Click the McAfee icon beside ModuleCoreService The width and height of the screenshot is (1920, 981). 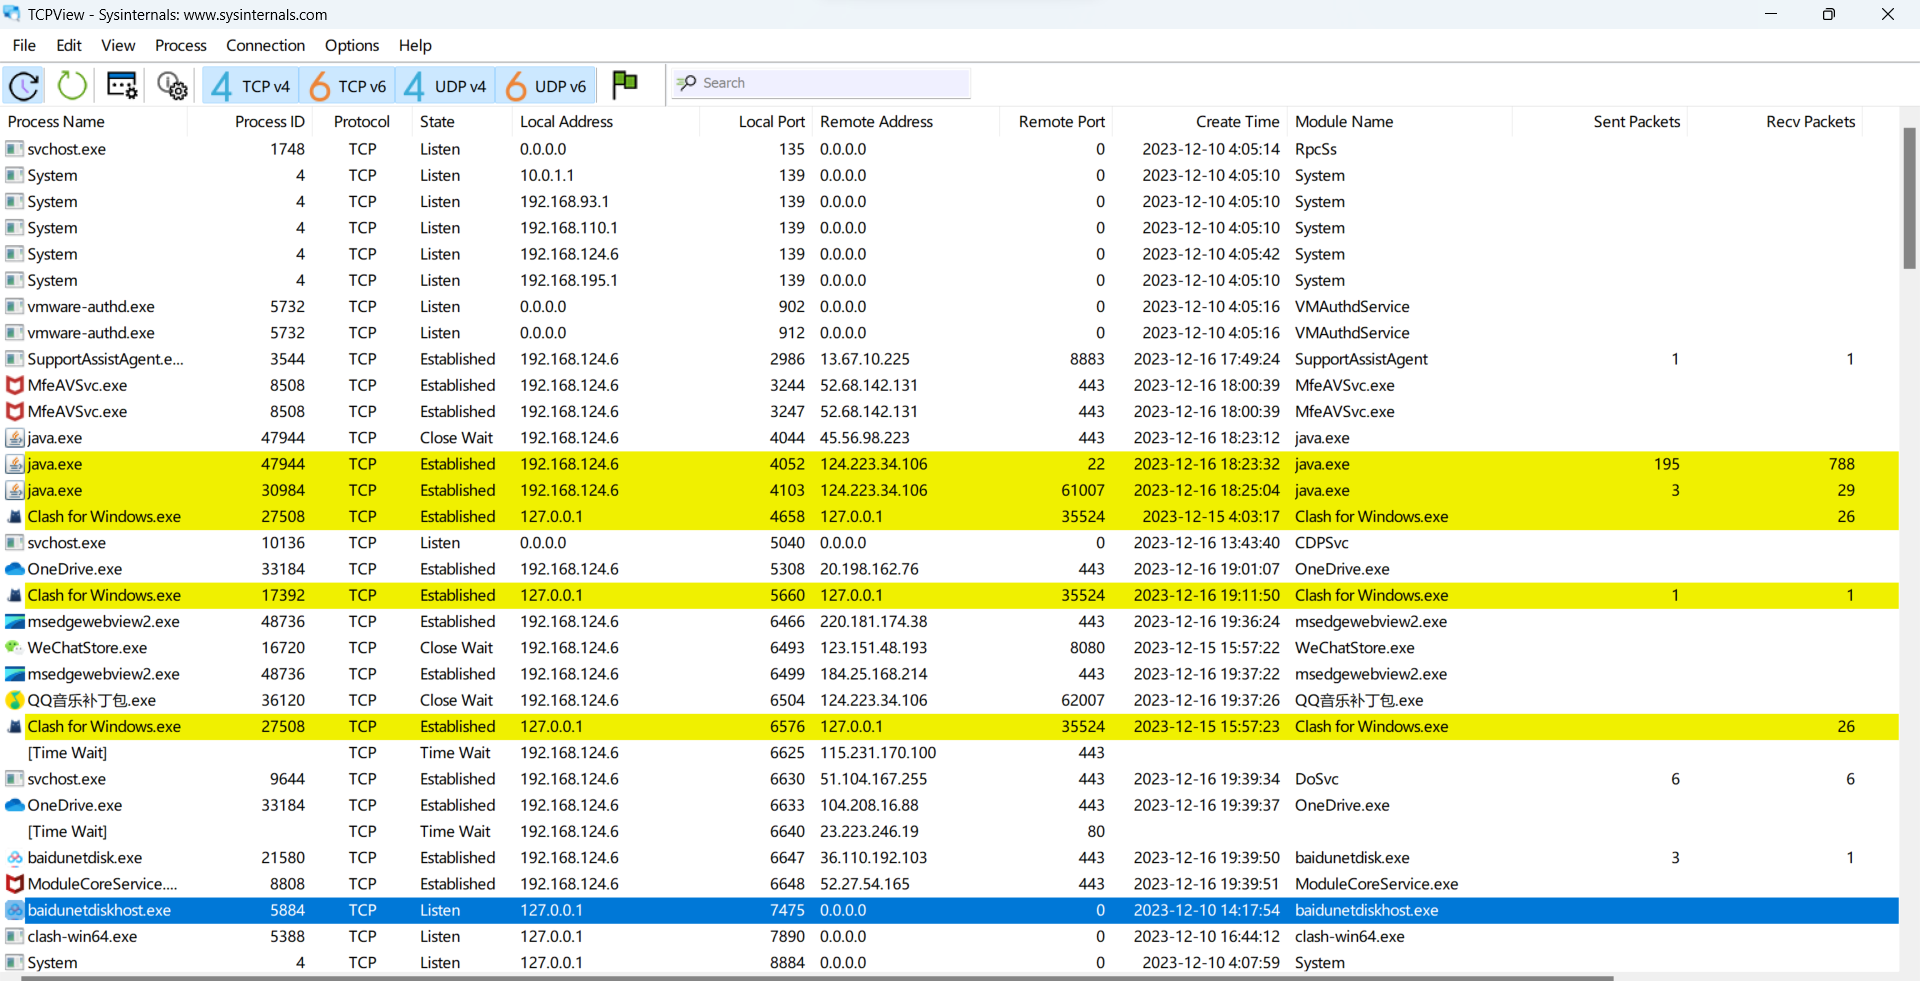(14, 884)
